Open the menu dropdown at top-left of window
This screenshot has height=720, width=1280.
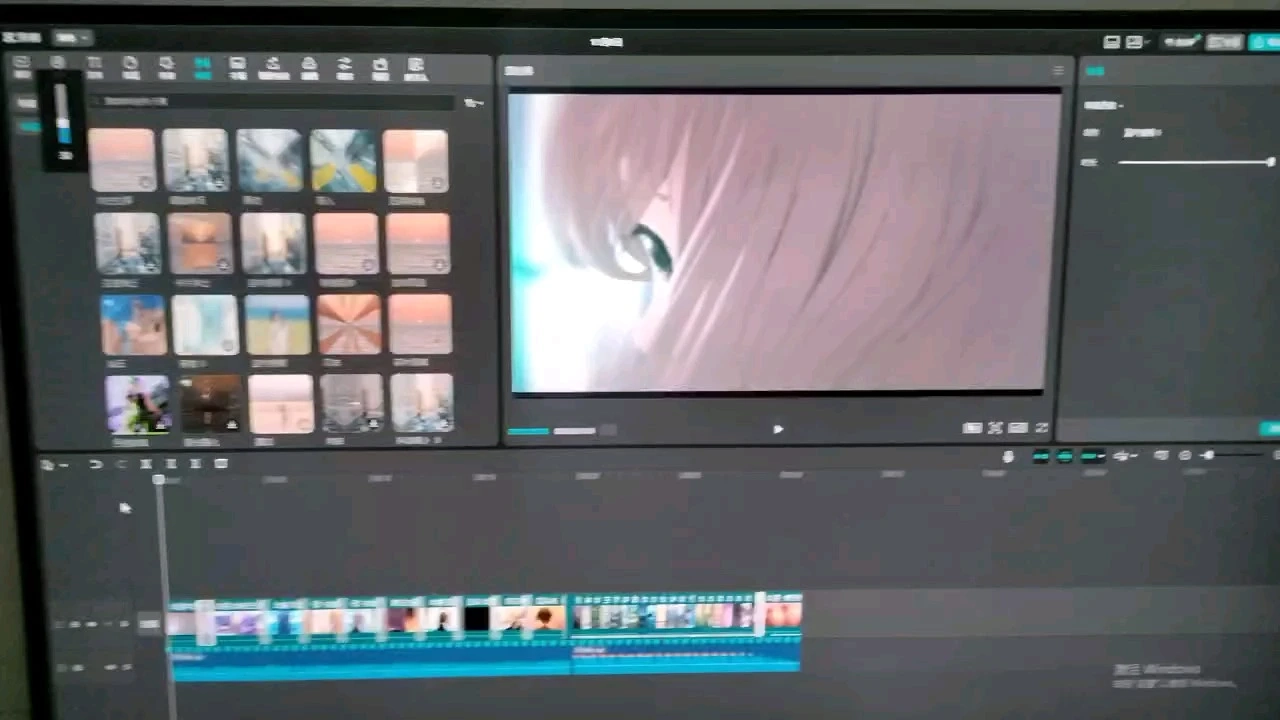tap(72, 38)
